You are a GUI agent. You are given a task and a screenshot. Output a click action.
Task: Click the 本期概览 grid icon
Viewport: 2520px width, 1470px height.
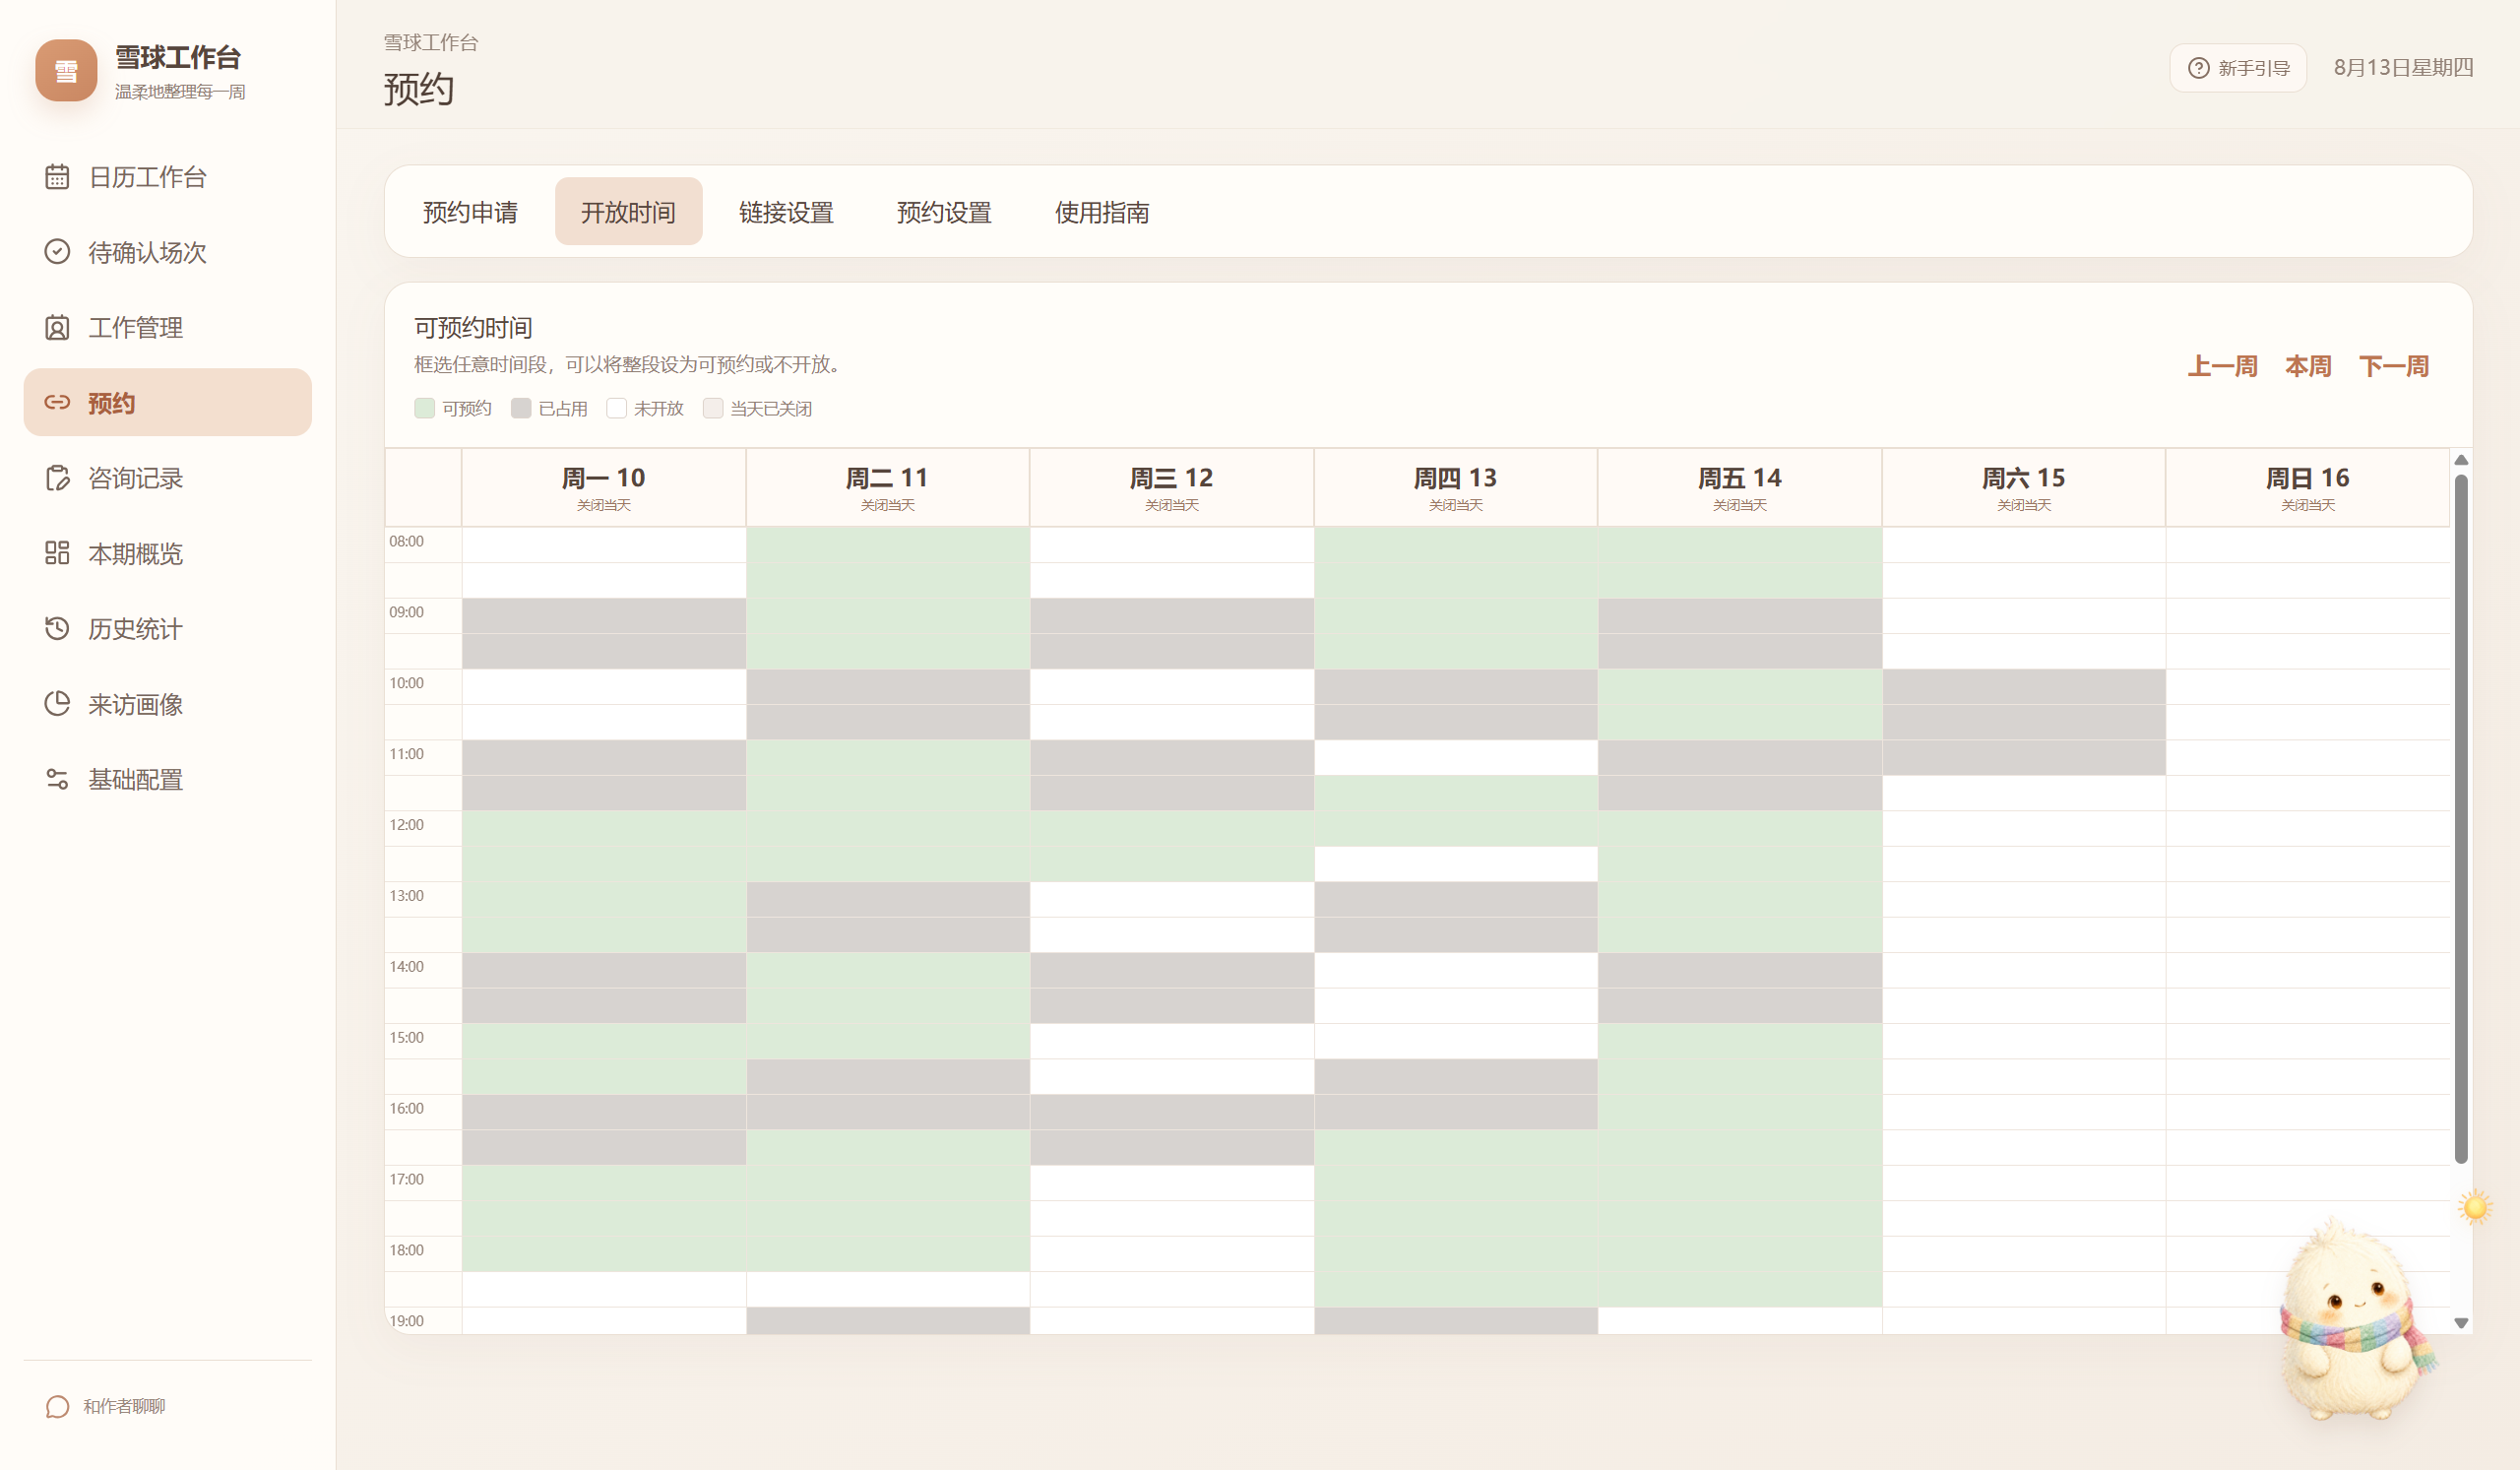pos(57,553)
